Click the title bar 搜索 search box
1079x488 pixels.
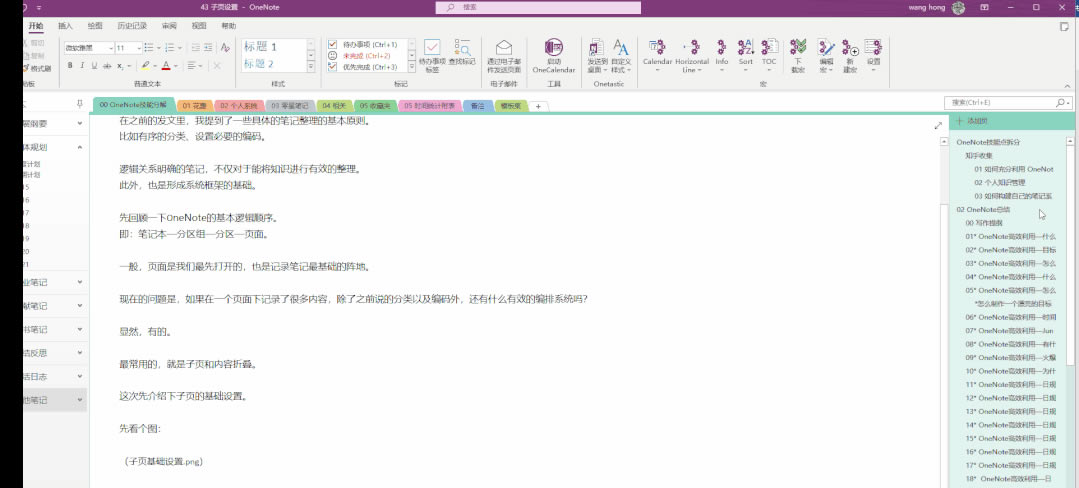pyautogui.click(x=538, y=7)
